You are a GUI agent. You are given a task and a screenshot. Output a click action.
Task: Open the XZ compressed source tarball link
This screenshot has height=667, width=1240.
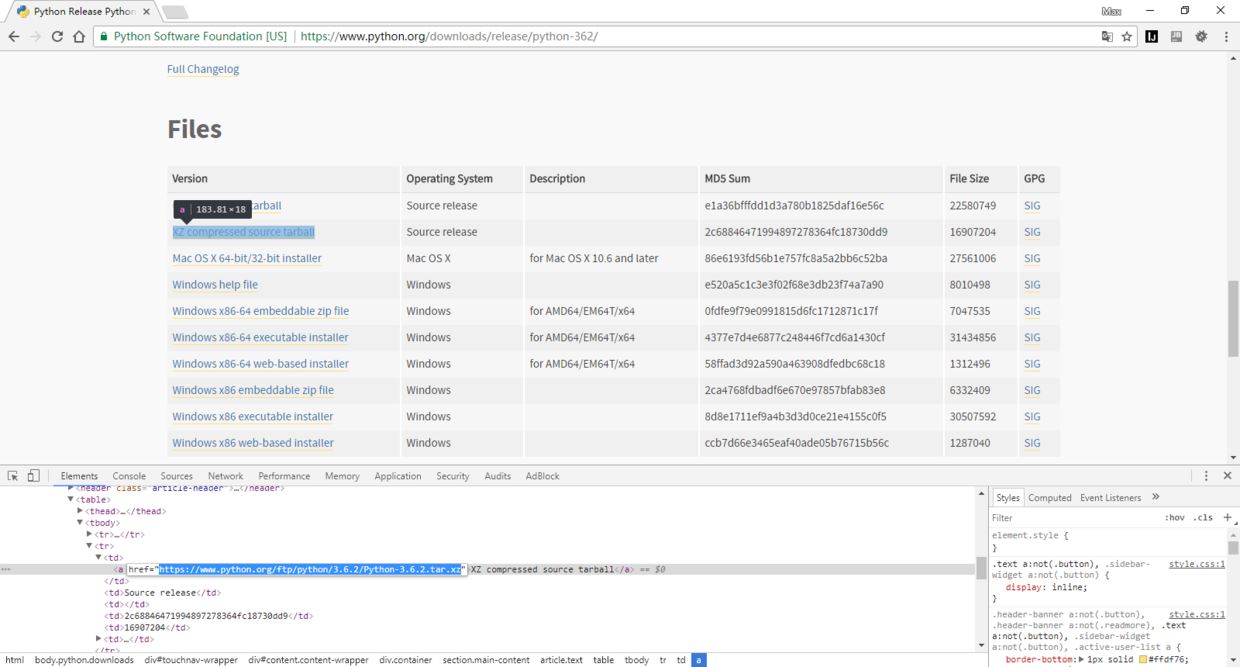243,232
